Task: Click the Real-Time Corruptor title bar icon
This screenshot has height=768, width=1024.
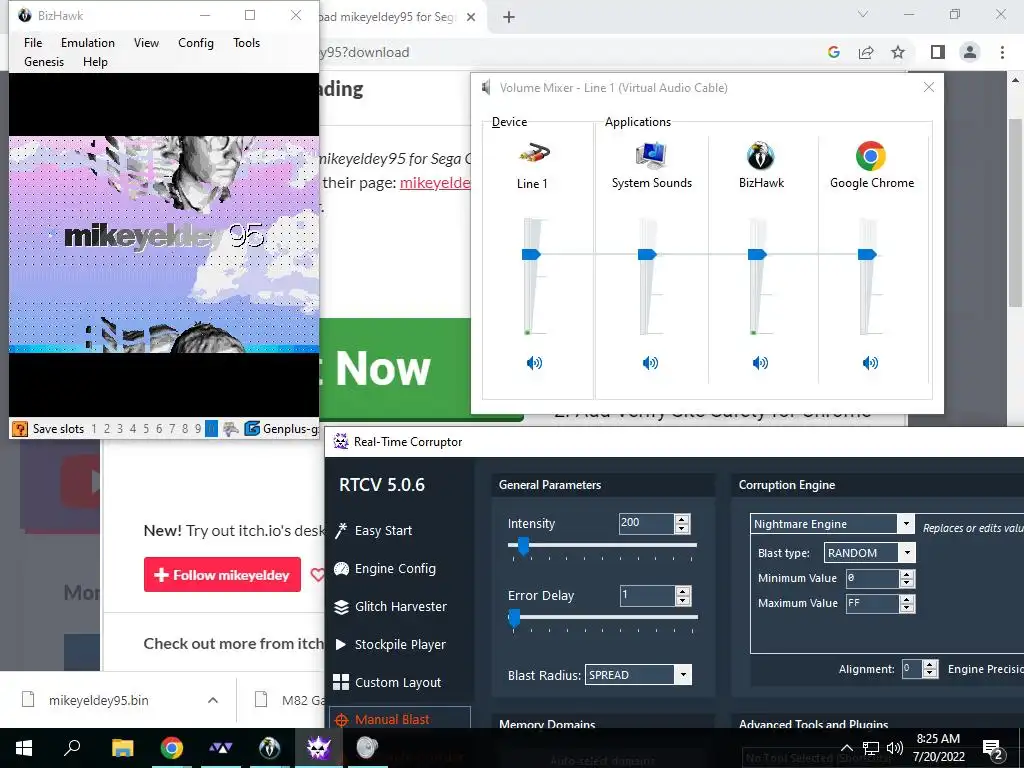Action: click(340, 441)
